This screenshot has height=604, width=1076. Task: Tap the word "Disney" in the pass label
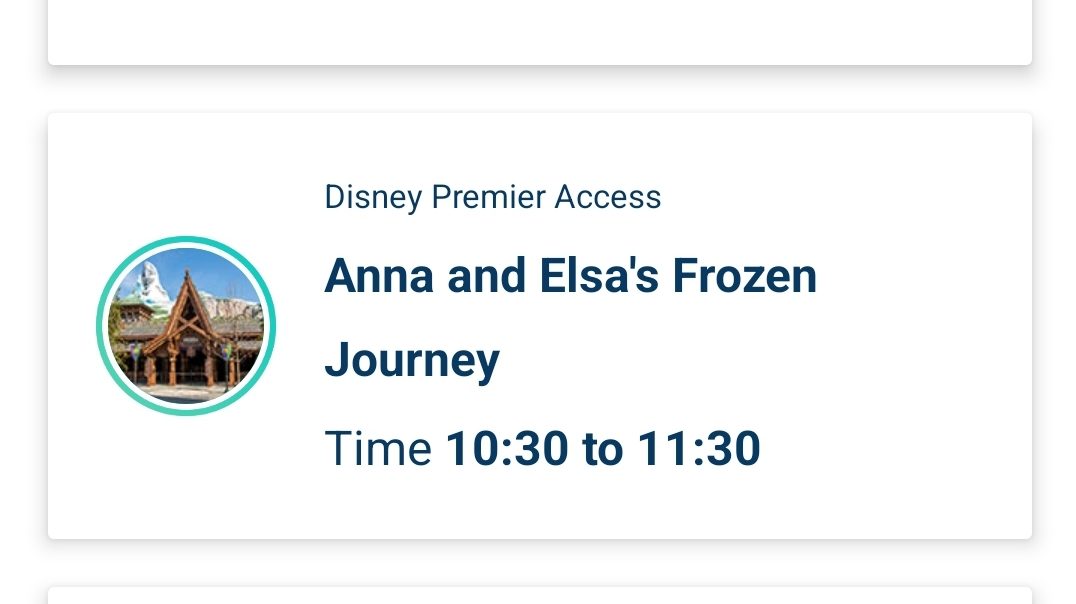[373, 197]
